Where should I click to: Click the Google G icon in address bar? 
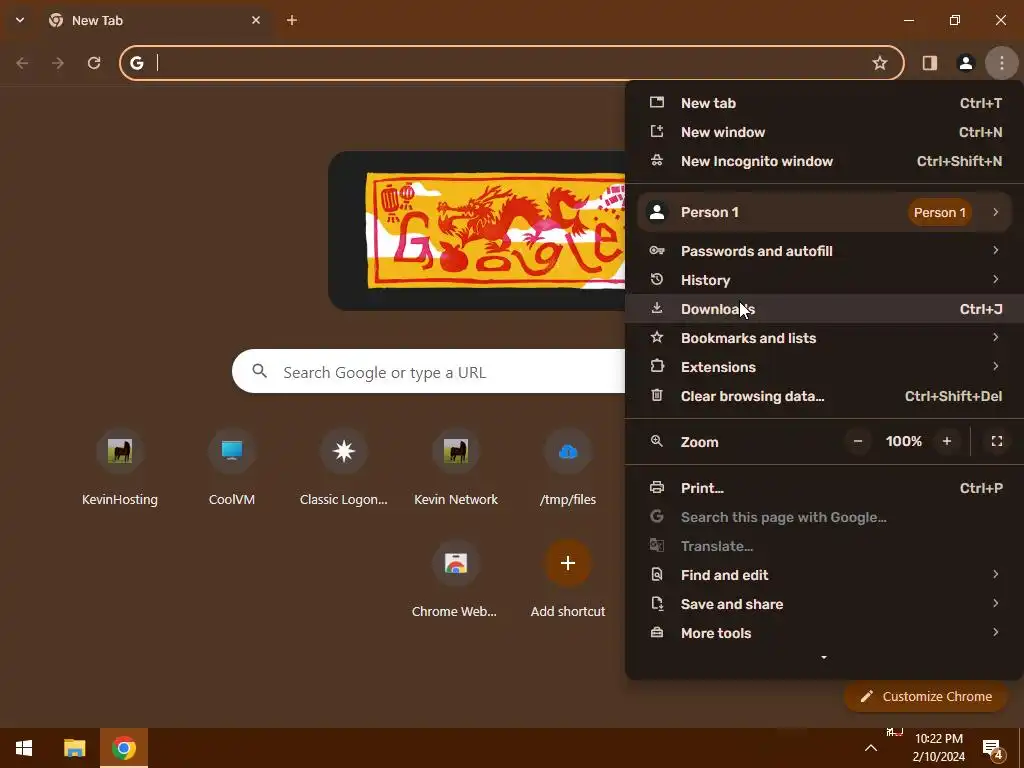pyautogui.click(x=136, y=63)
